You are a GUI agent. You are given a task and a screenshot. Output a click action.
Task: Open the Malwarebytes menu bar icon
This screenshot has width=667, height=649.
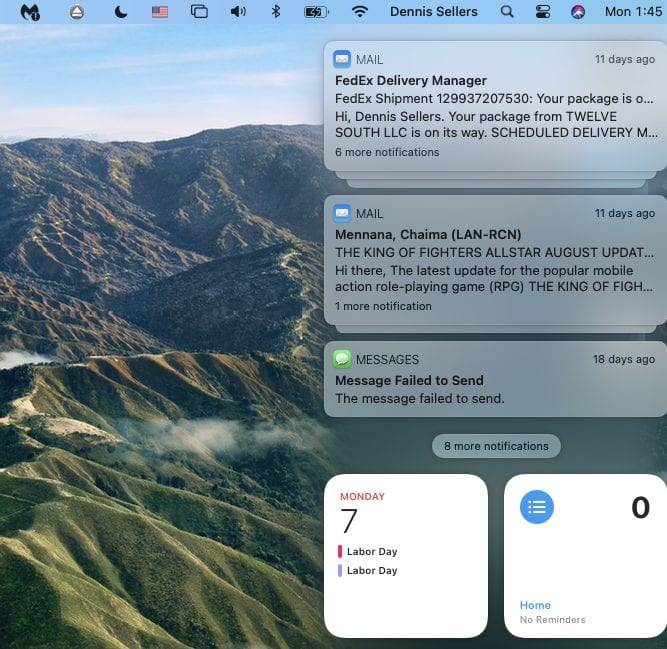tap(31, 12)
